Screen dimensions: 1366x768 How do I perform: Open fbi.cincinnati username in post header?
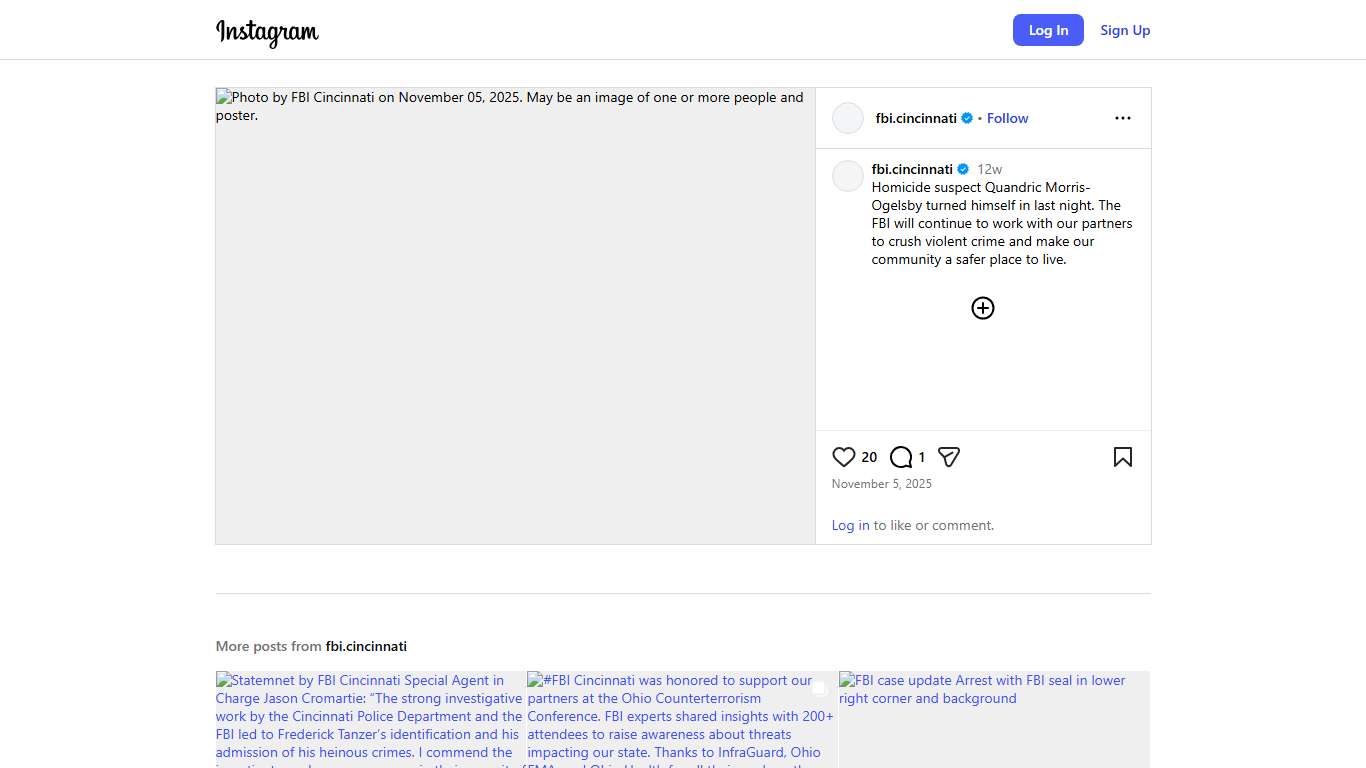[916, 118]
